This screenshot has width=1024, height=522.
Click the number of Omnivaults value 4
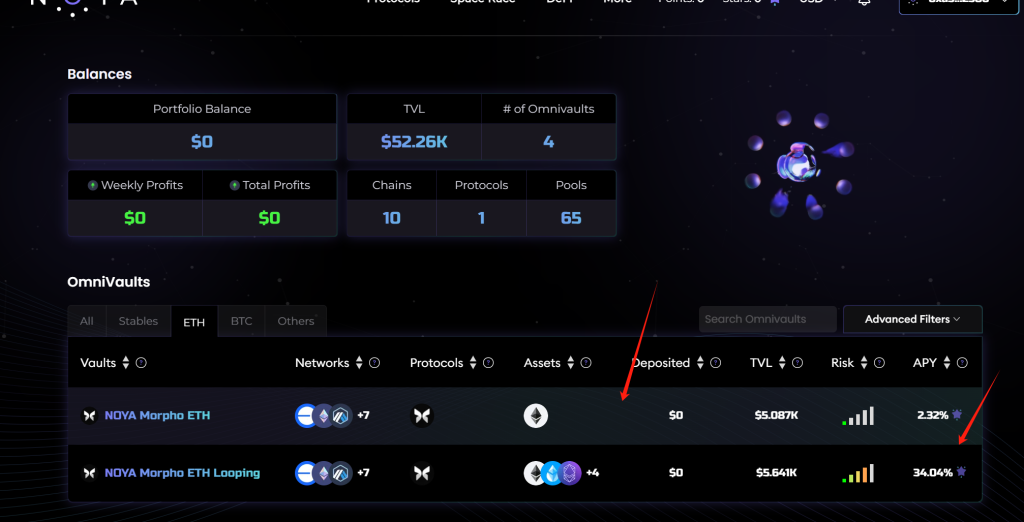click(x=549, y=142)
